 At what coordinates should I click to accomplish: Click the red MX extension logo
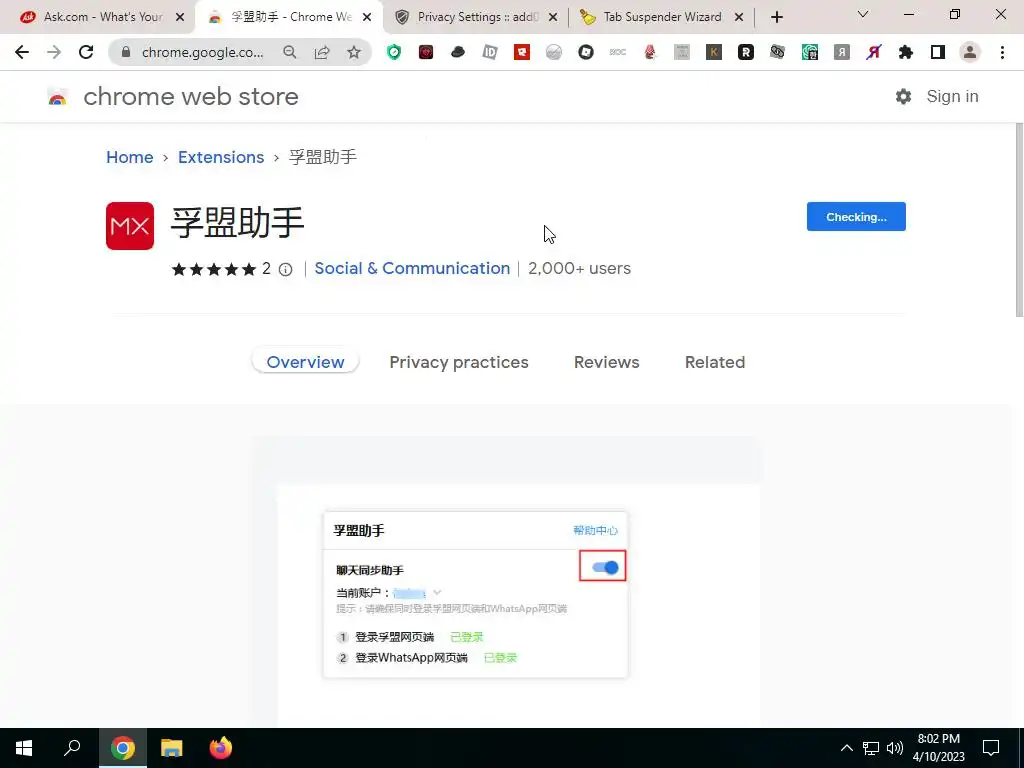(130, 226)
